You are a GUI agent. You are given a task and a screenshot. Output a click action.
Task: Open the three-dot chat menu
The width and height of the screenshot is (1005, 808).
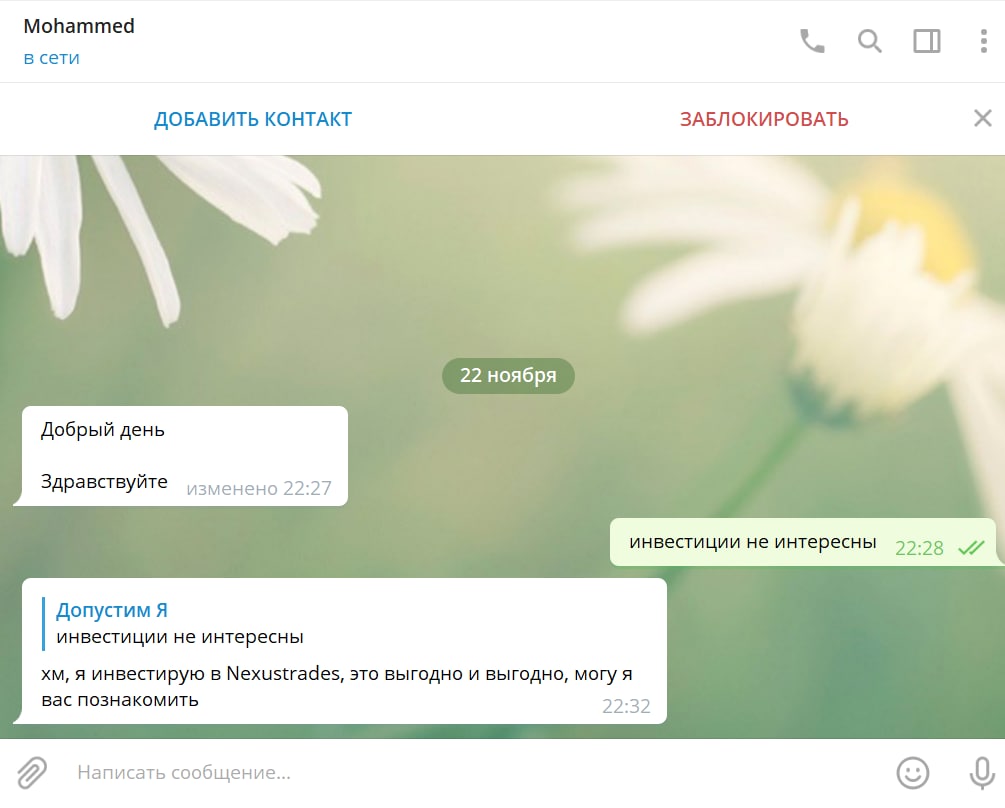pos(983,41)
